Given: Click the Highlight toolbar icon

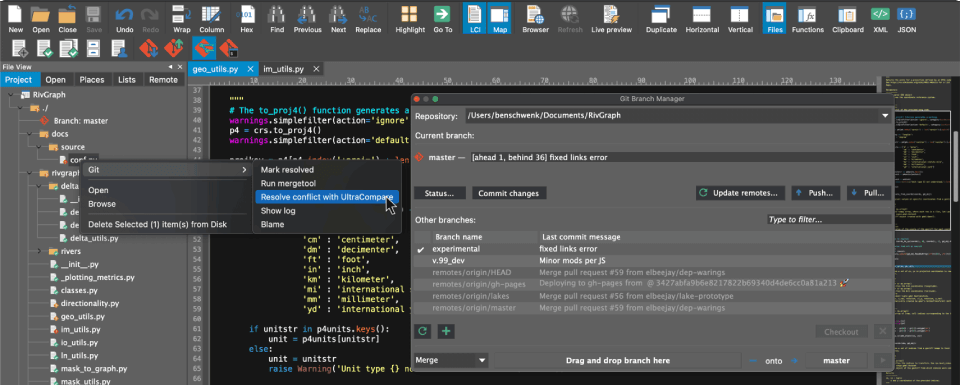Looking at the screenshot, I should coord(410,19).
